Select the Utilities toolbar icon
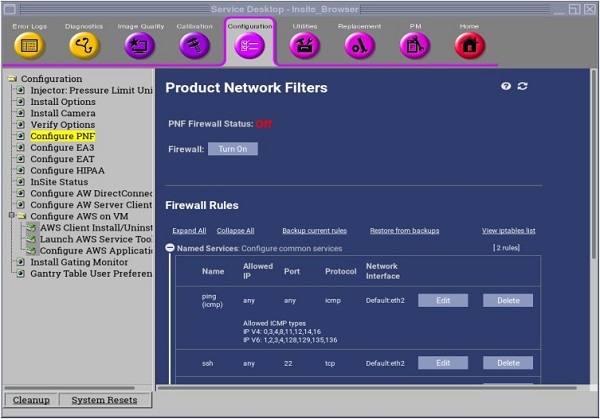This screenshot has height=419, width=600. click(305, 45)
